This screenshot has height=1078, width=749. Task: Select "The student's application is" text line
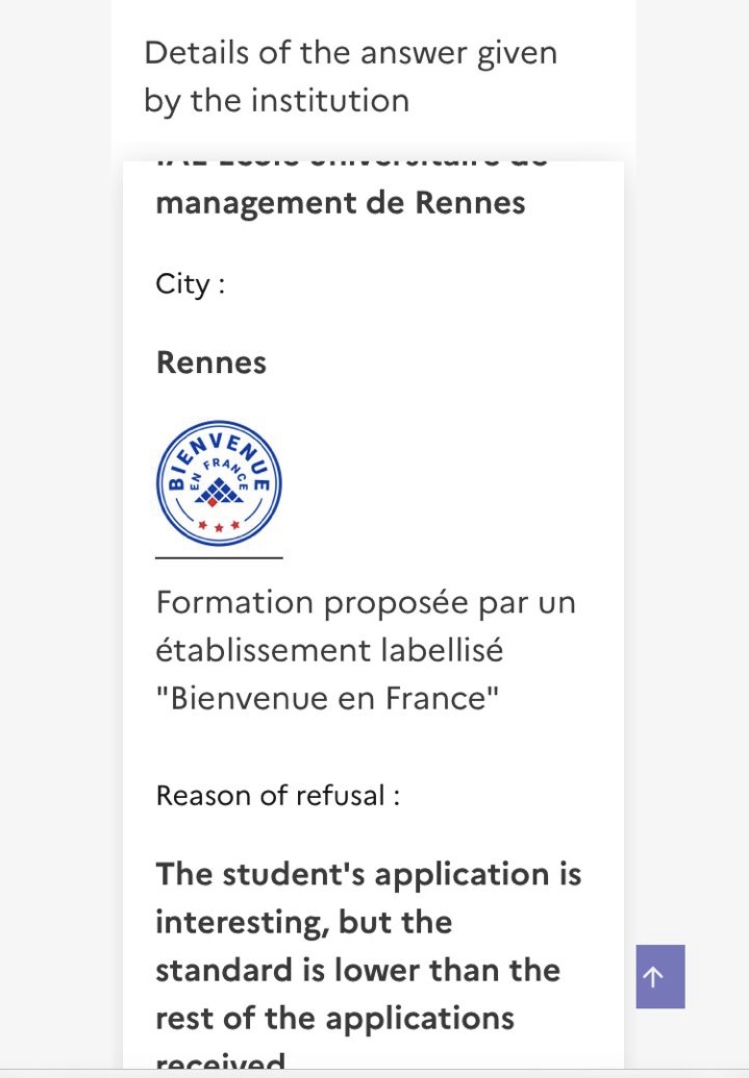[368, 874]
